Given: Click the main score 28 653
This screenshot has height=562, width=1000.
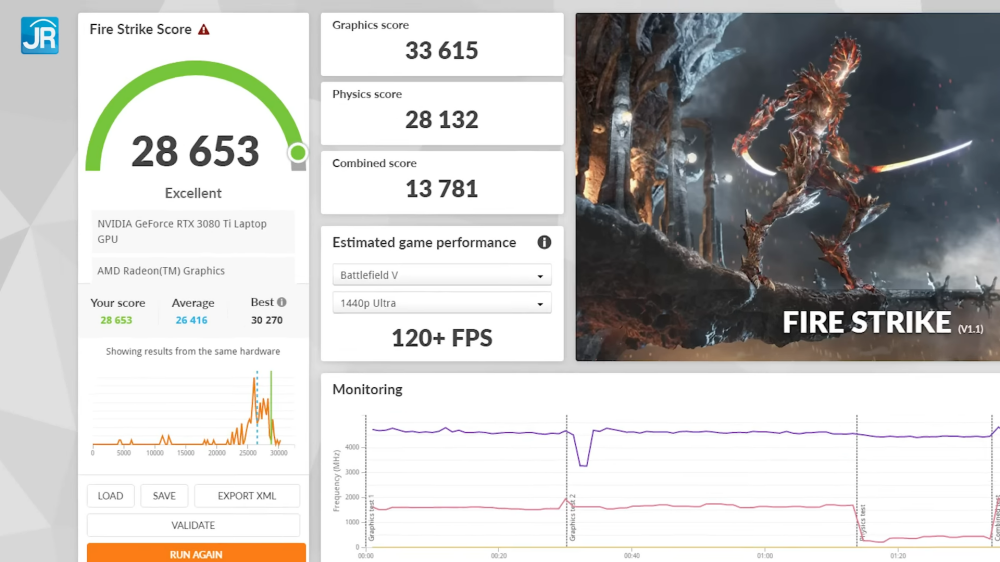Looking at the screenshot, I should point(195,151).
